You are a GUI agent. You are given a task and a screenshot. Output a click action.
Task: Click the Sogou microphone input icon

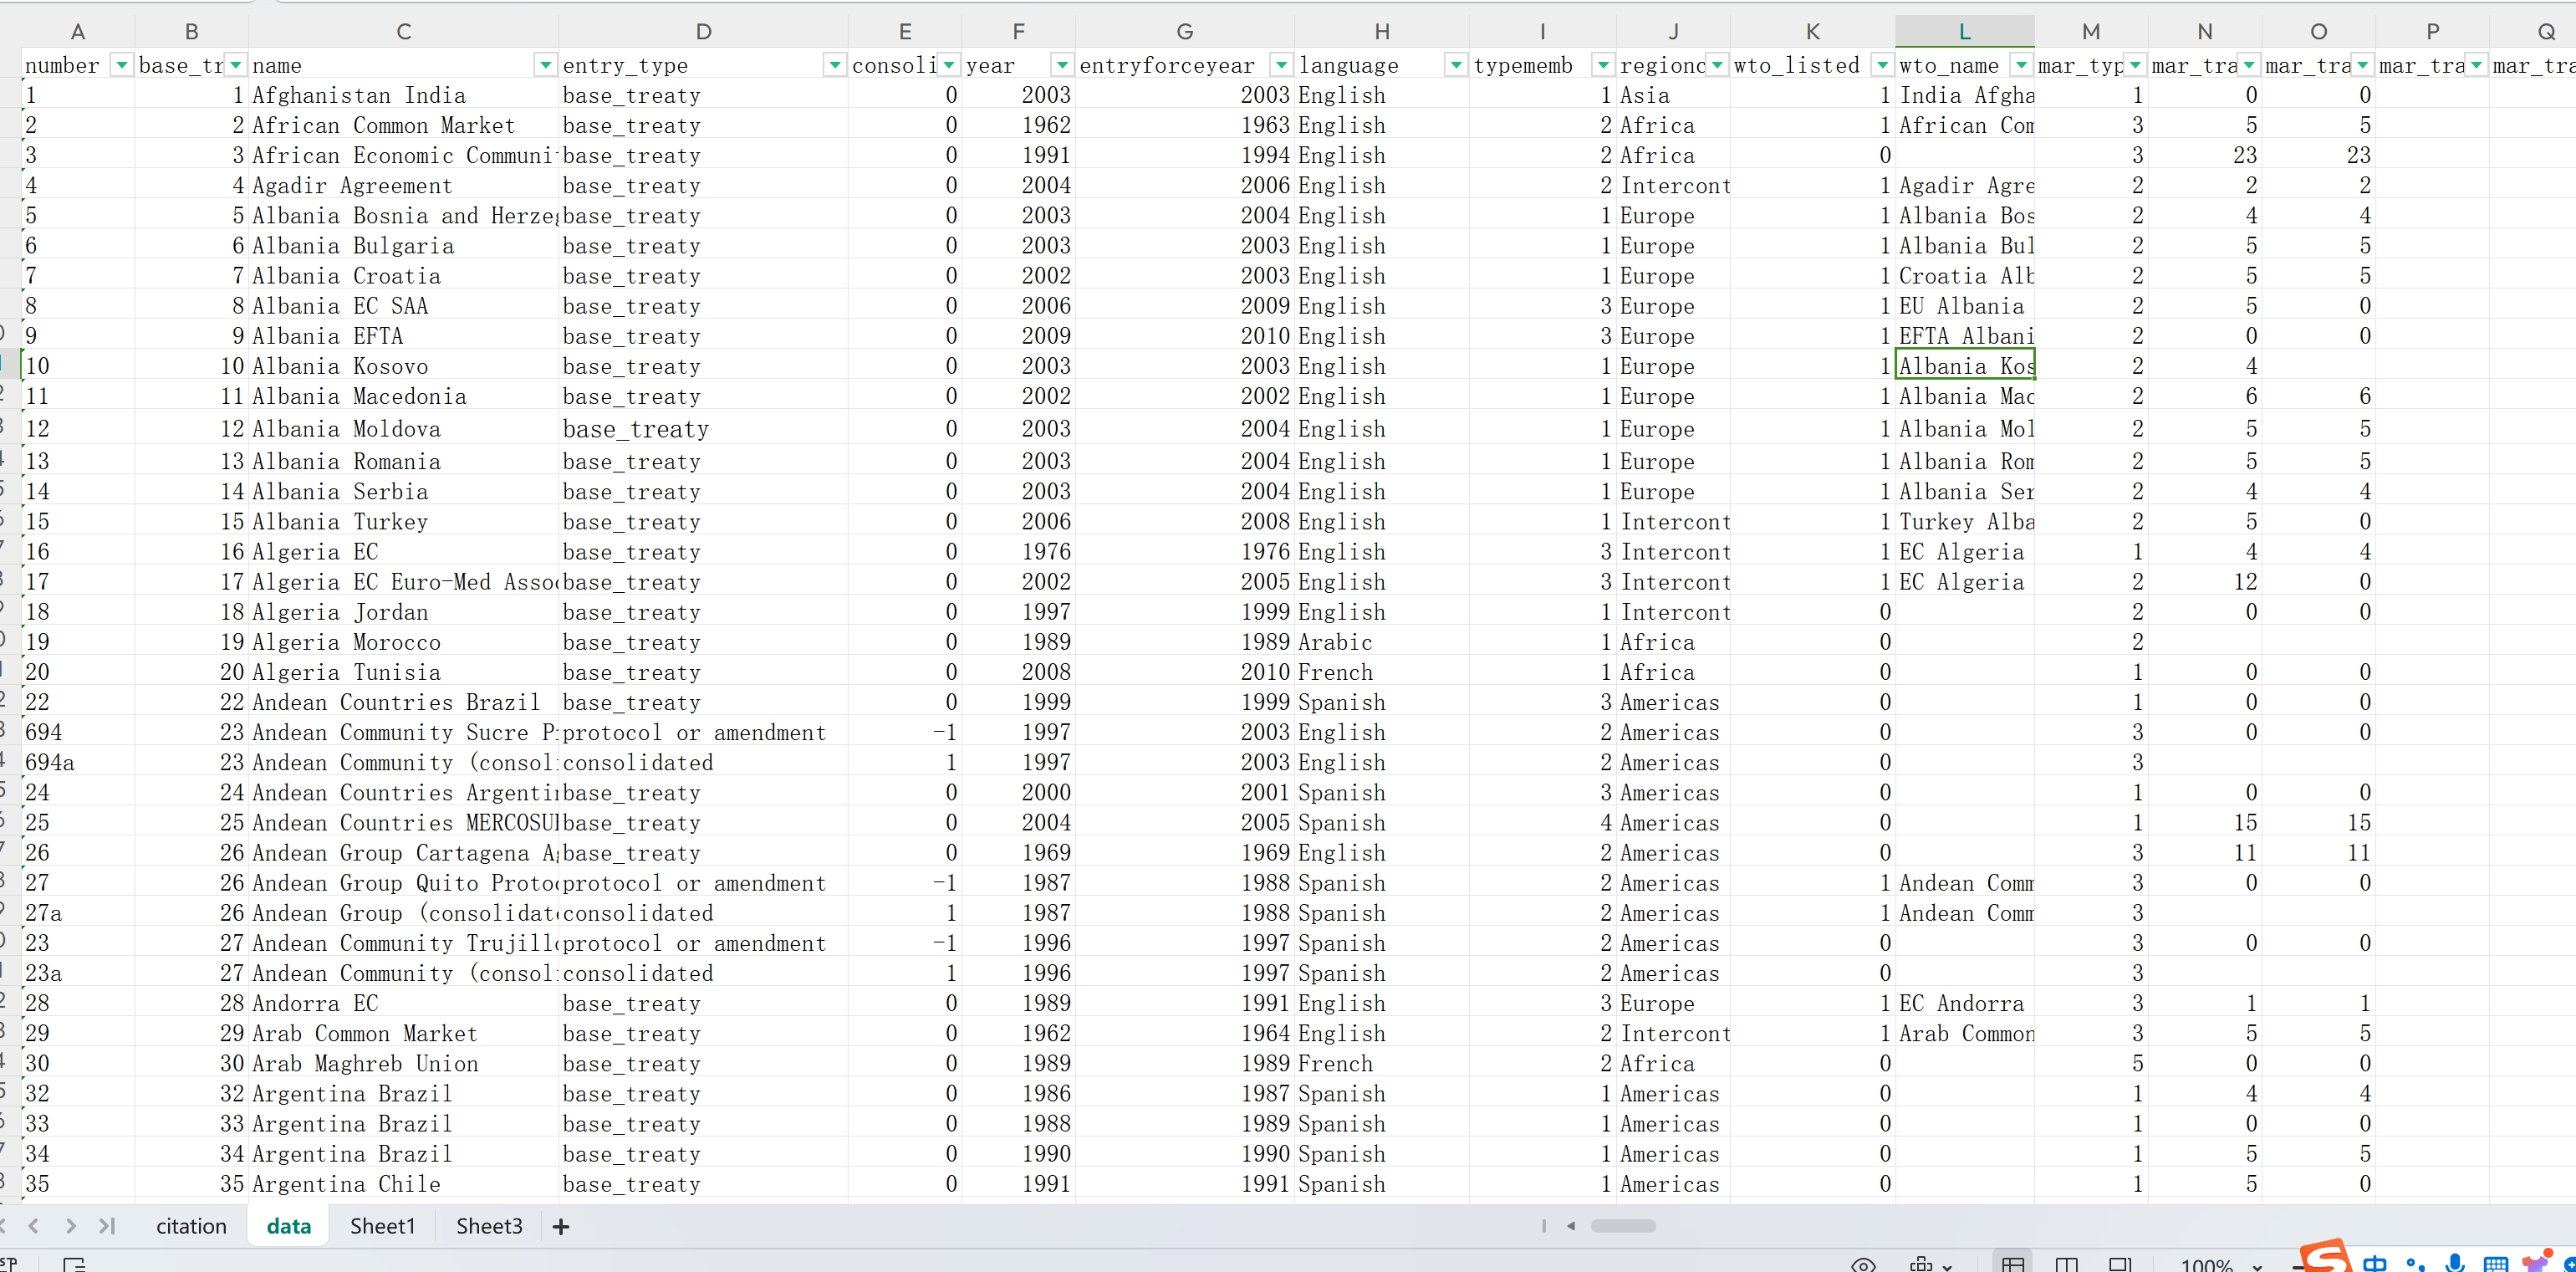tap(2454, 1263)
